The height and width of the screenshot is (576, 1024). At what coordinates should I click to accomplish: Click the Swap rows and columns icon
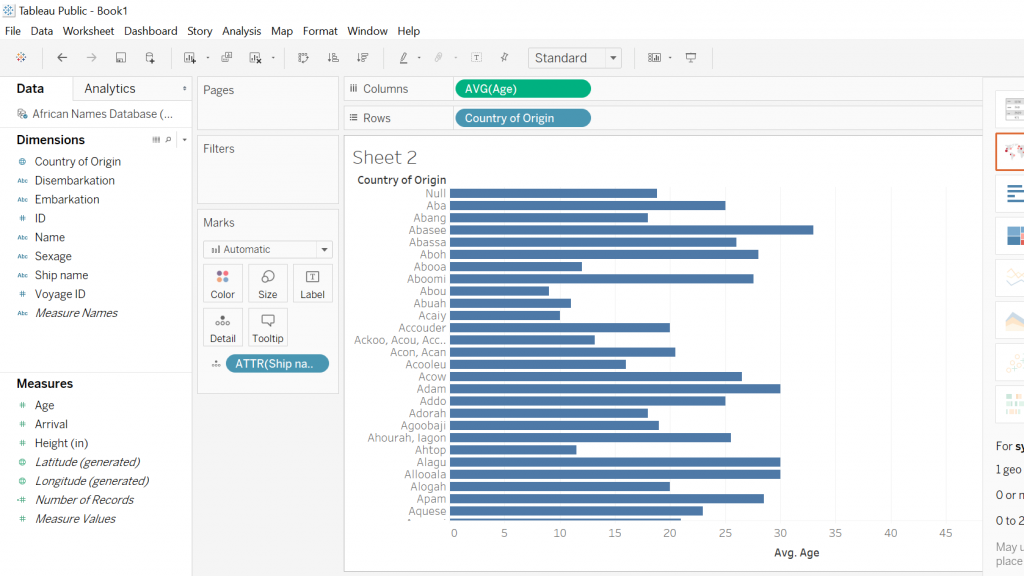(303, 58)
